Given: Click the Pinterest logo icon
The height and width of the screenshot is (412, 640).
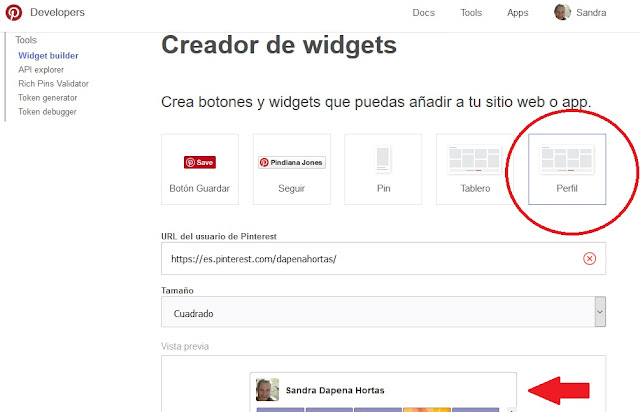Looking at the screenshot, I should [x=13, y=13].
